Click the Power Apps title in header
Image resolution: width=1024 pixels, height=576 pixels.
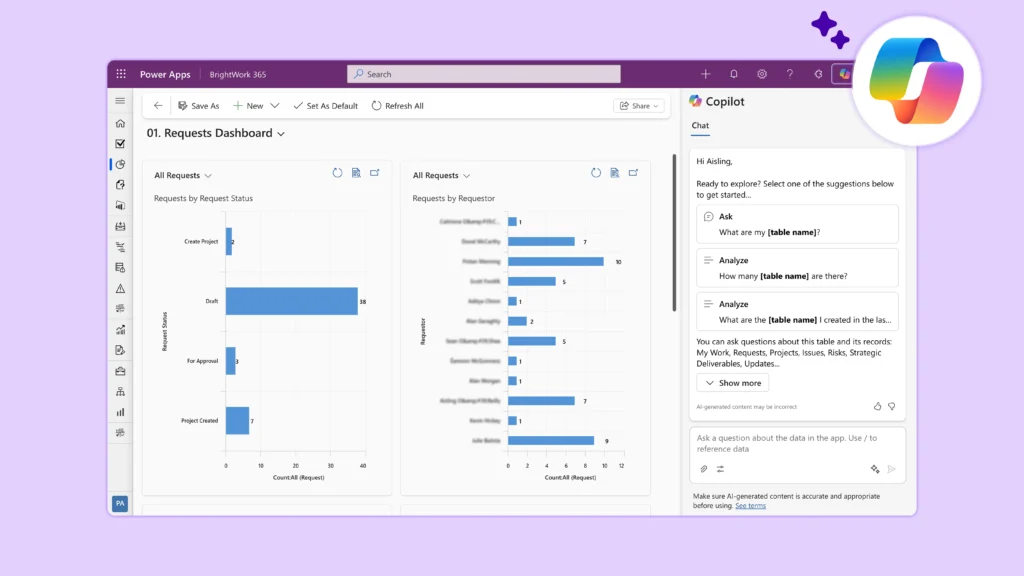pyautogui.click(x=165, y=74)
